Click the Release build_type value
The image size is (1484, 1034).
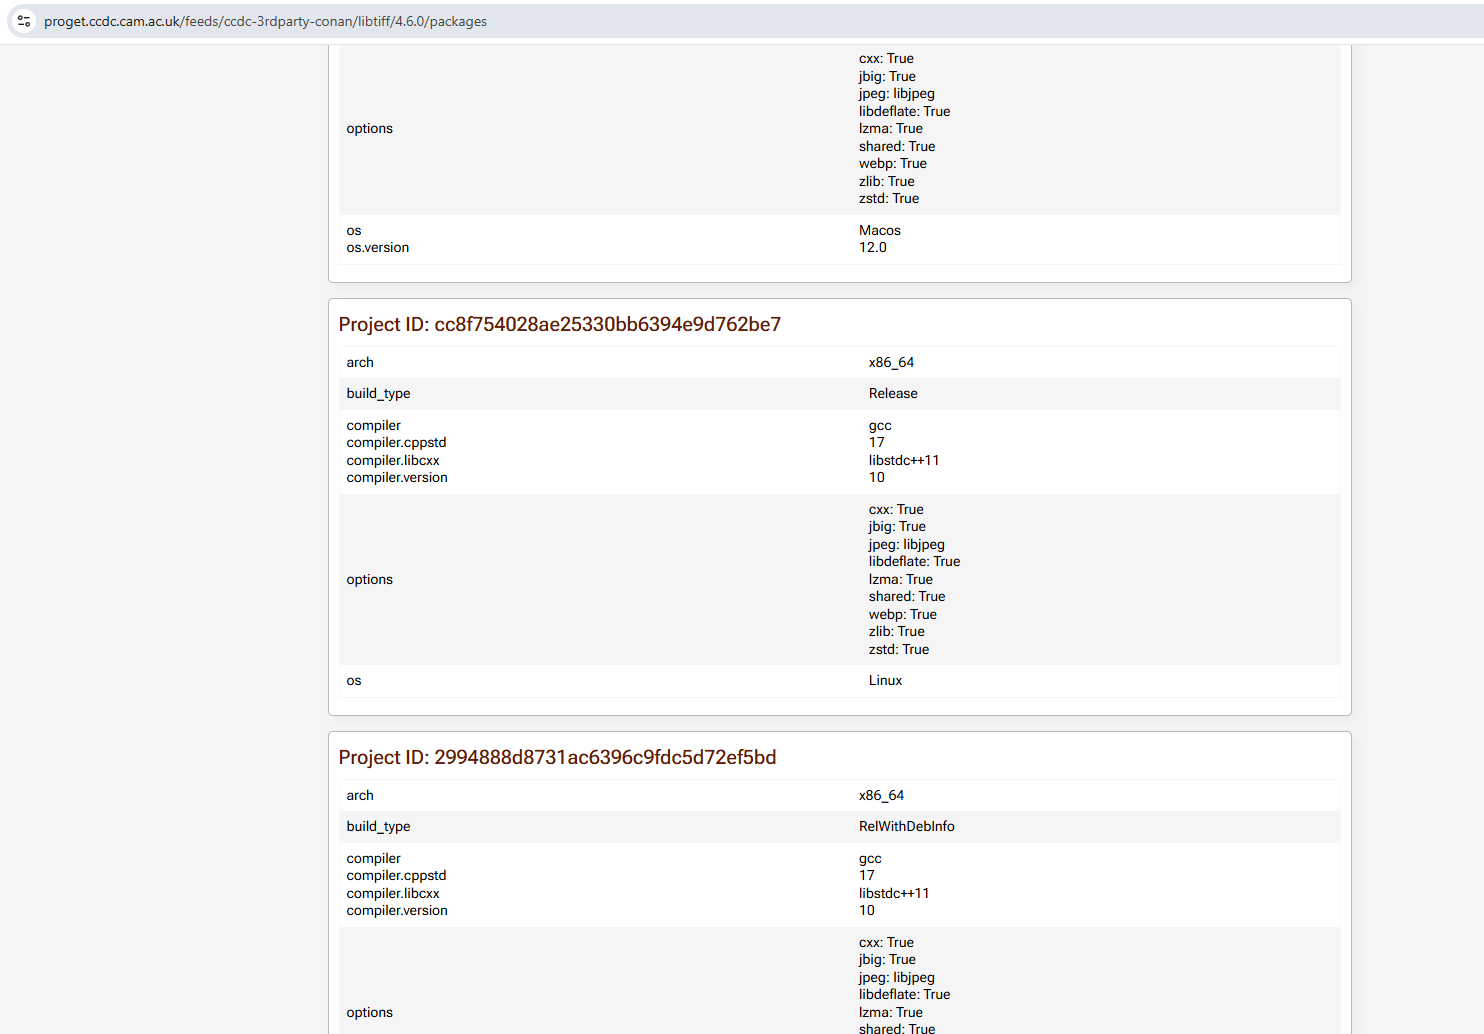[892, 394]
